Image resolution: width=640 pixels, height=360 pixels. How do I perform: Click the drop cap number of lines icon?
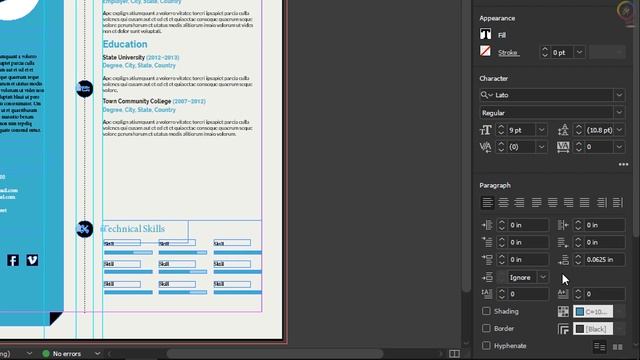[487, 293]
